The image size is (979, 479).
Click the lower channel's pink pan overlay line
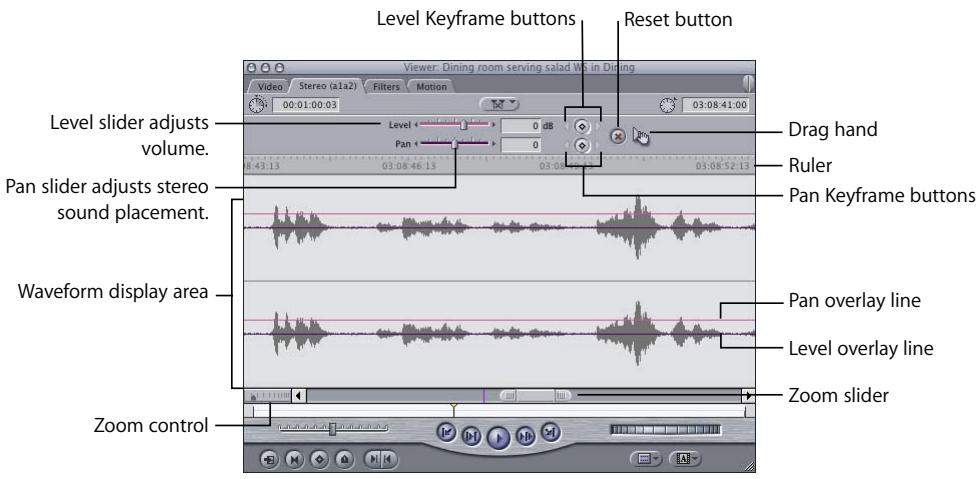pyautogui.click(x=499, y=320)
